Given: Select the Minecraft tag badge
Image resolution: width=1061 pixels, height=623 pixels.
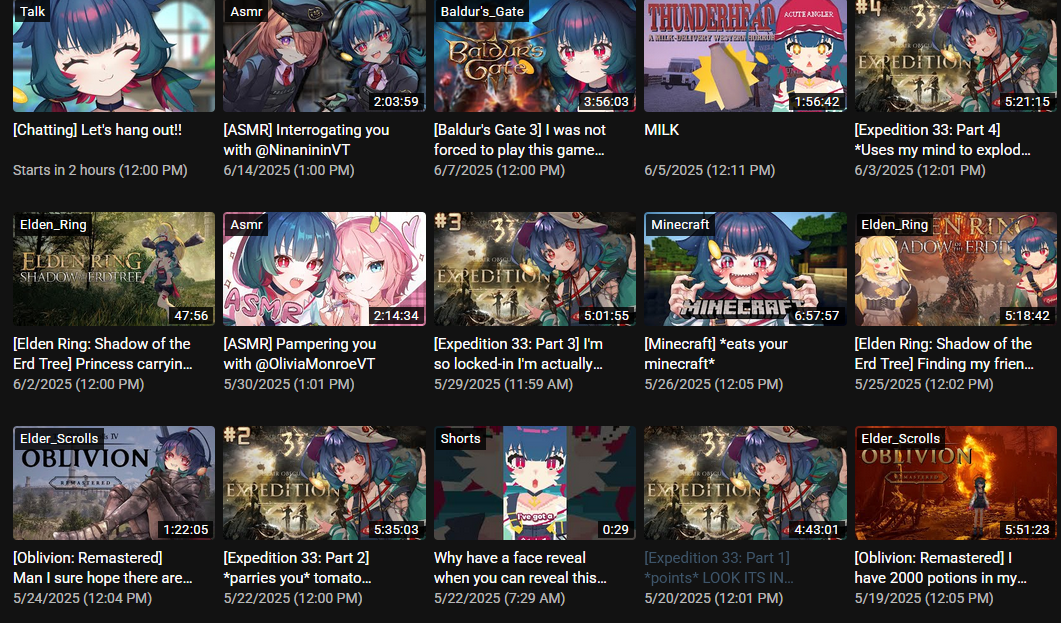Looking at the screenshot, I should pos(680,225).
